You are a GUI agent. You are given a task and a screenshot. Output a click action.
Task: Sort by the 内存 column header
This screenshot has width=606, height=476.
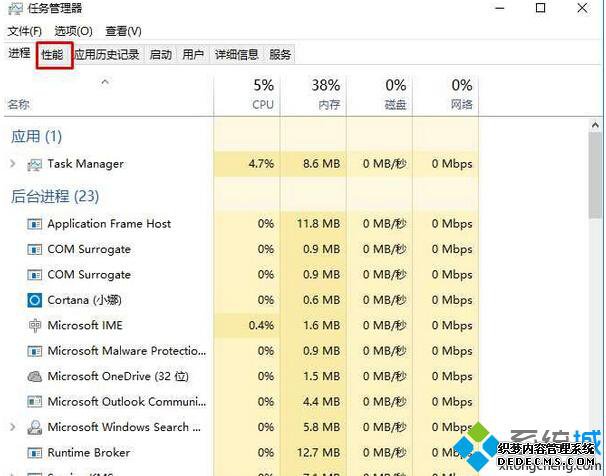[314, 95]
